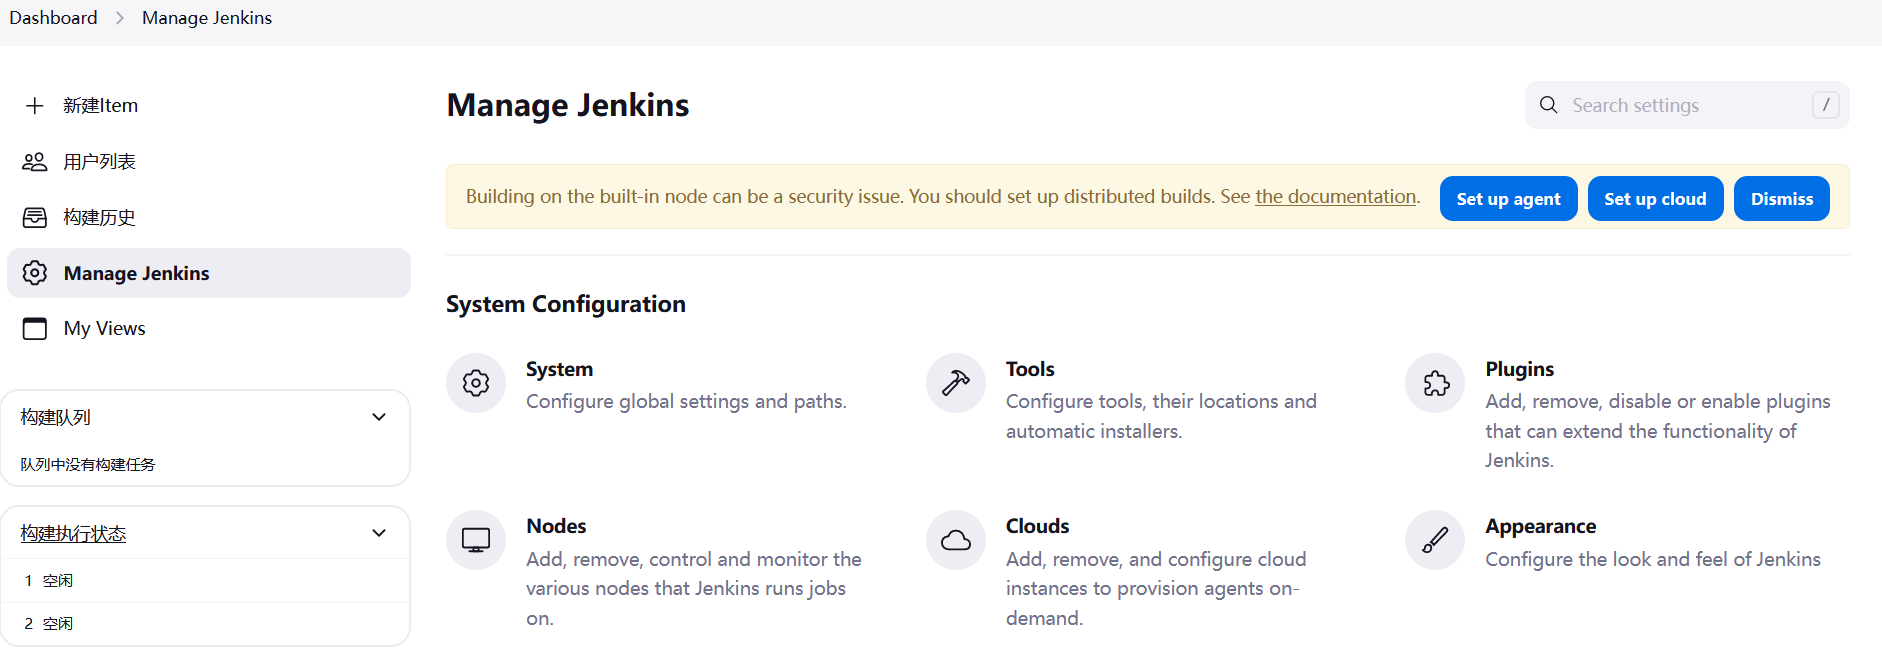Open 构建历史 in the sidebar

coord(209,218)
